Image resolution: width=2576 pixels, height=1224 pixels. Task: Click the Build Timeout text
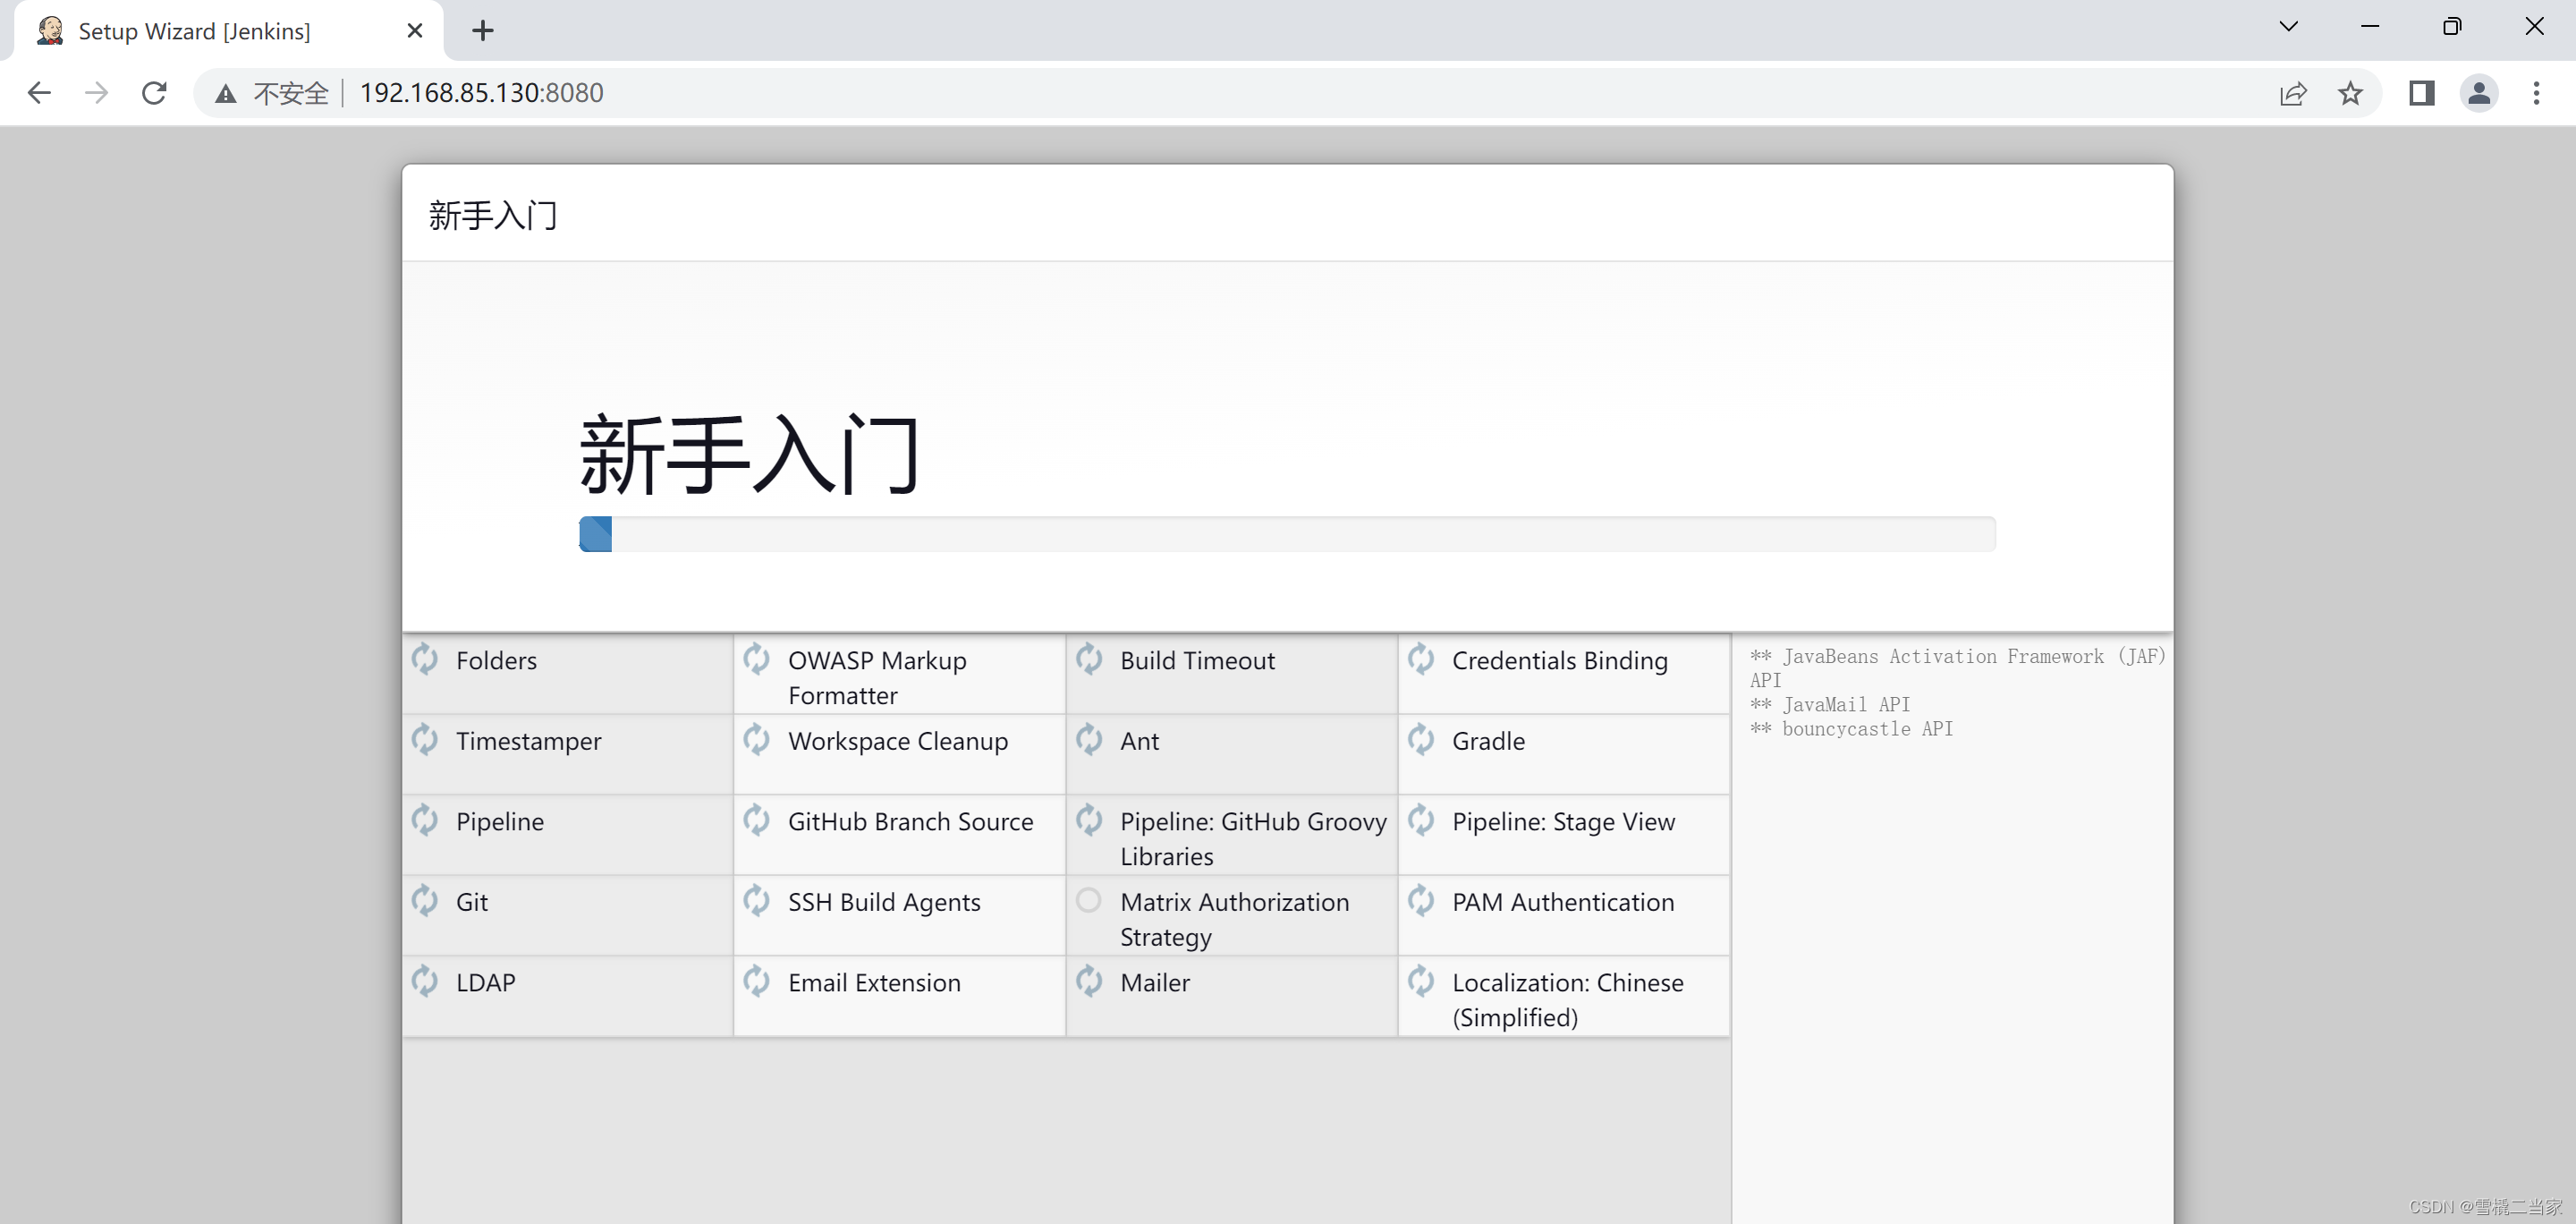[1197, 661]
